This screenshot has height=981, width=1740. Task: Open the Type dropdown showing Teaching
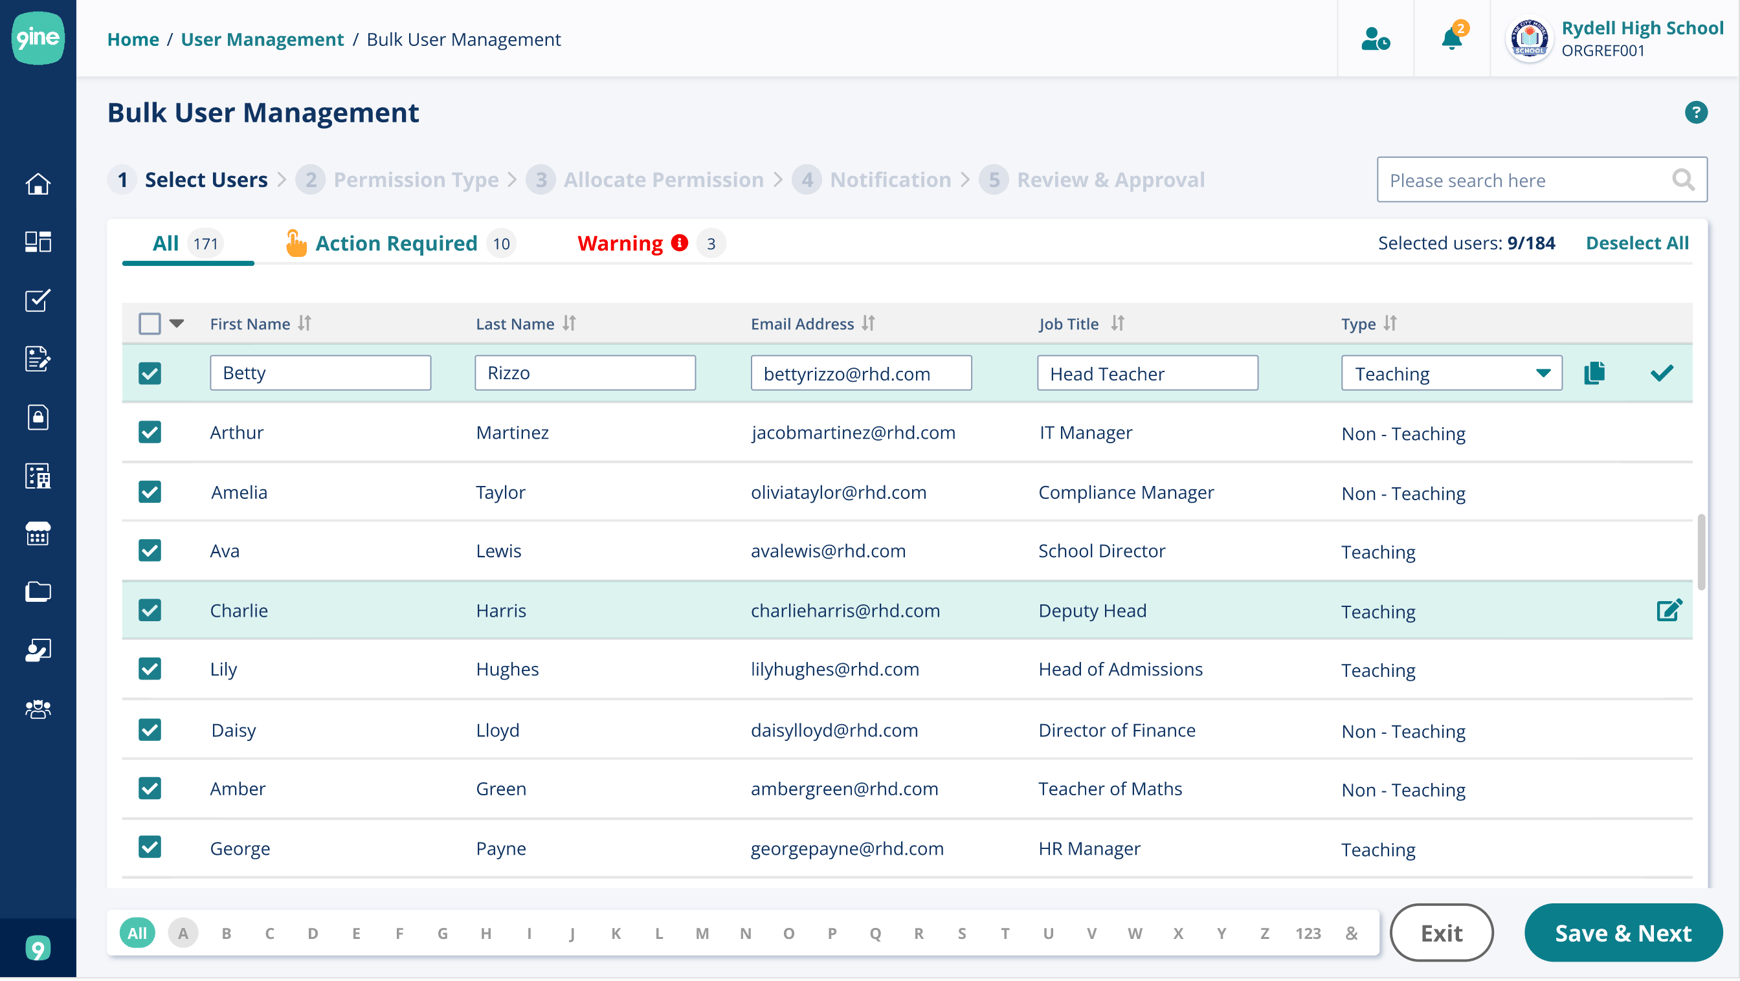pyautogui.click(x=1451, y=372)
